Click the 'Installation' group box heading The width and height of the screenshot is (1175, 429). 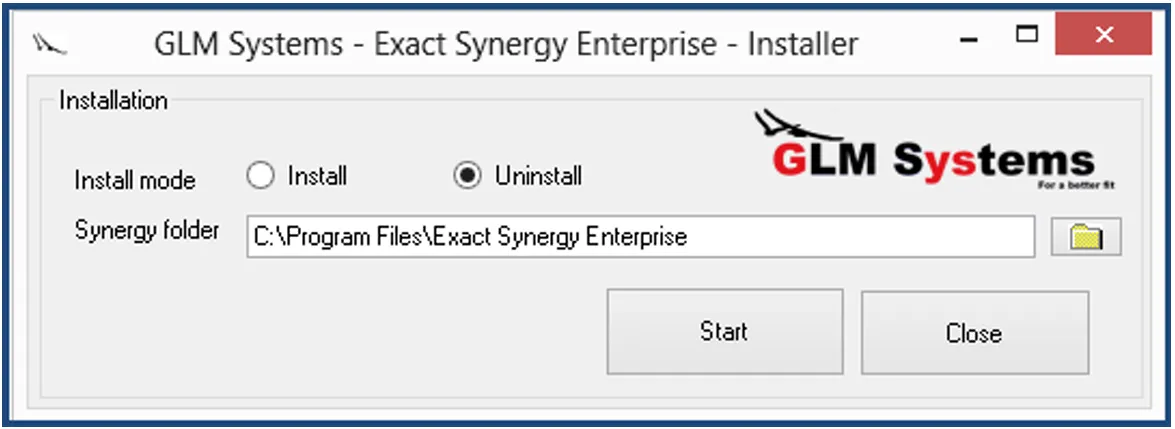(113, 101)
